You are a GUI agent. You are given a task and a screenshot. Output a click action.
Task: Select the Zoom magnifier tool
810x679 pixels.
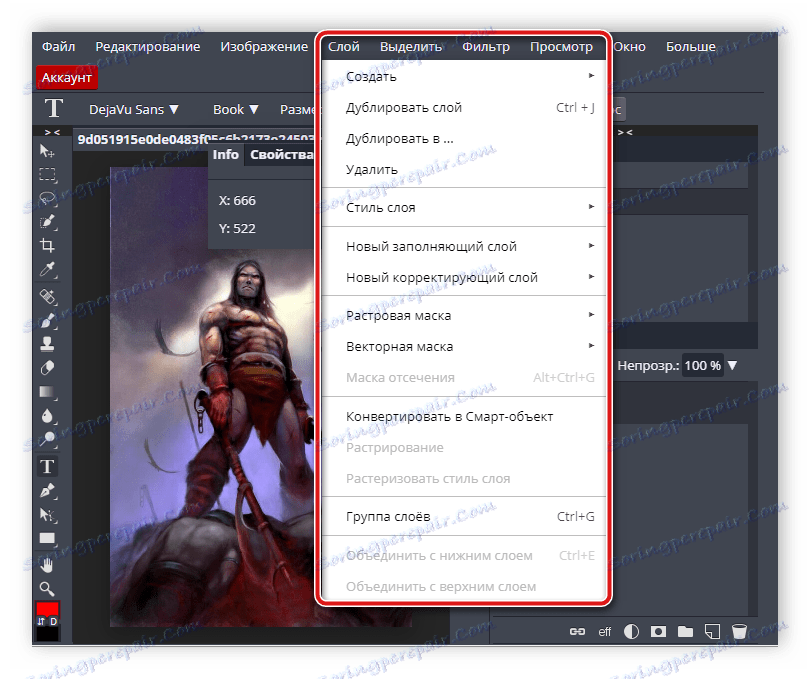pos(48,589)
